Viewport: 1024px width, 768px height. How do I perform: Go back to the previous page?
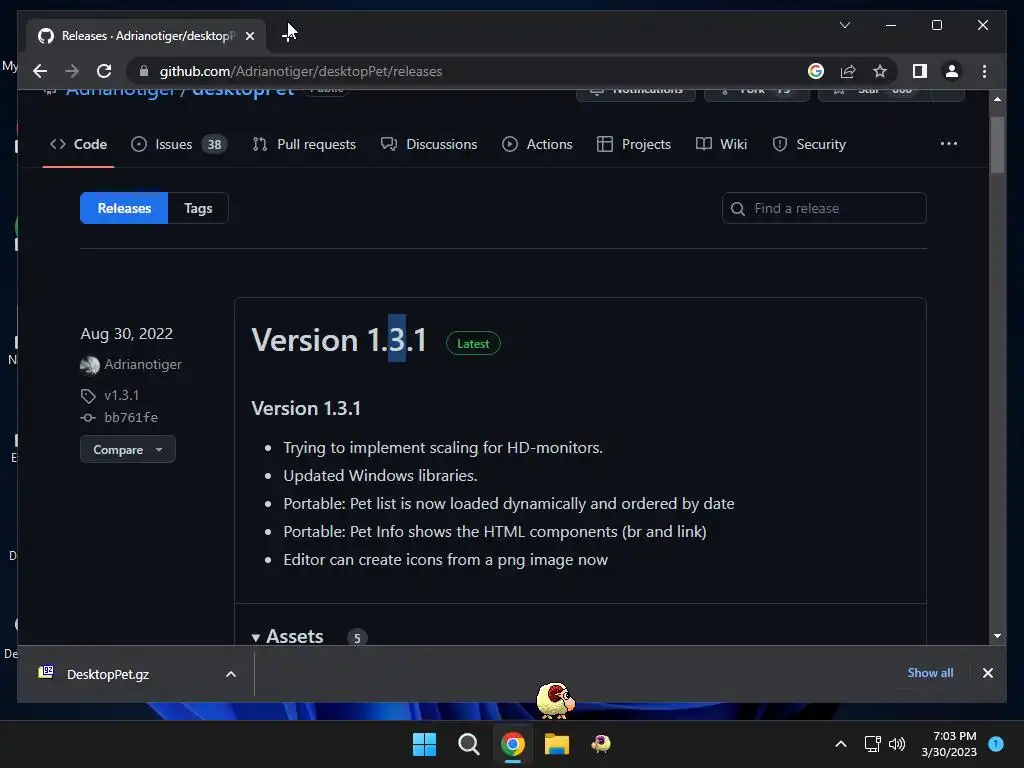tap(40, 71)
